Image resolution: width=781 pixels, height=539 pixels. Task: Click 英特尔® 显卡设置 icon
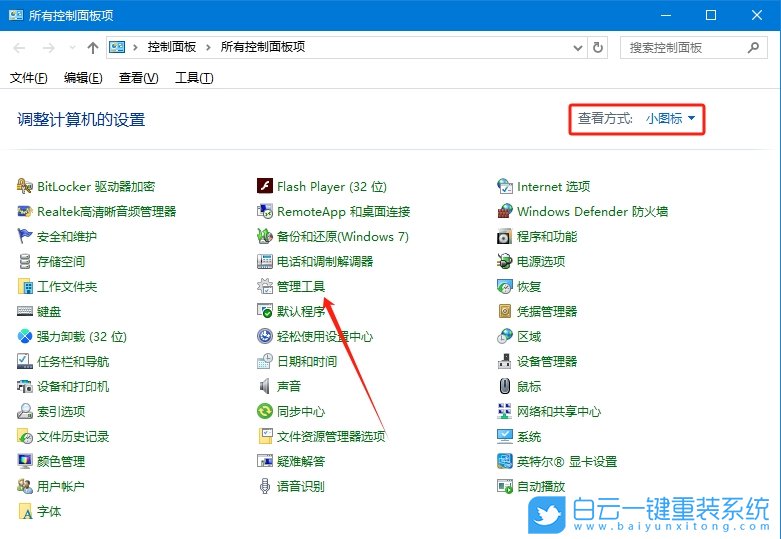pyautogui.click(x=505, y=461)
